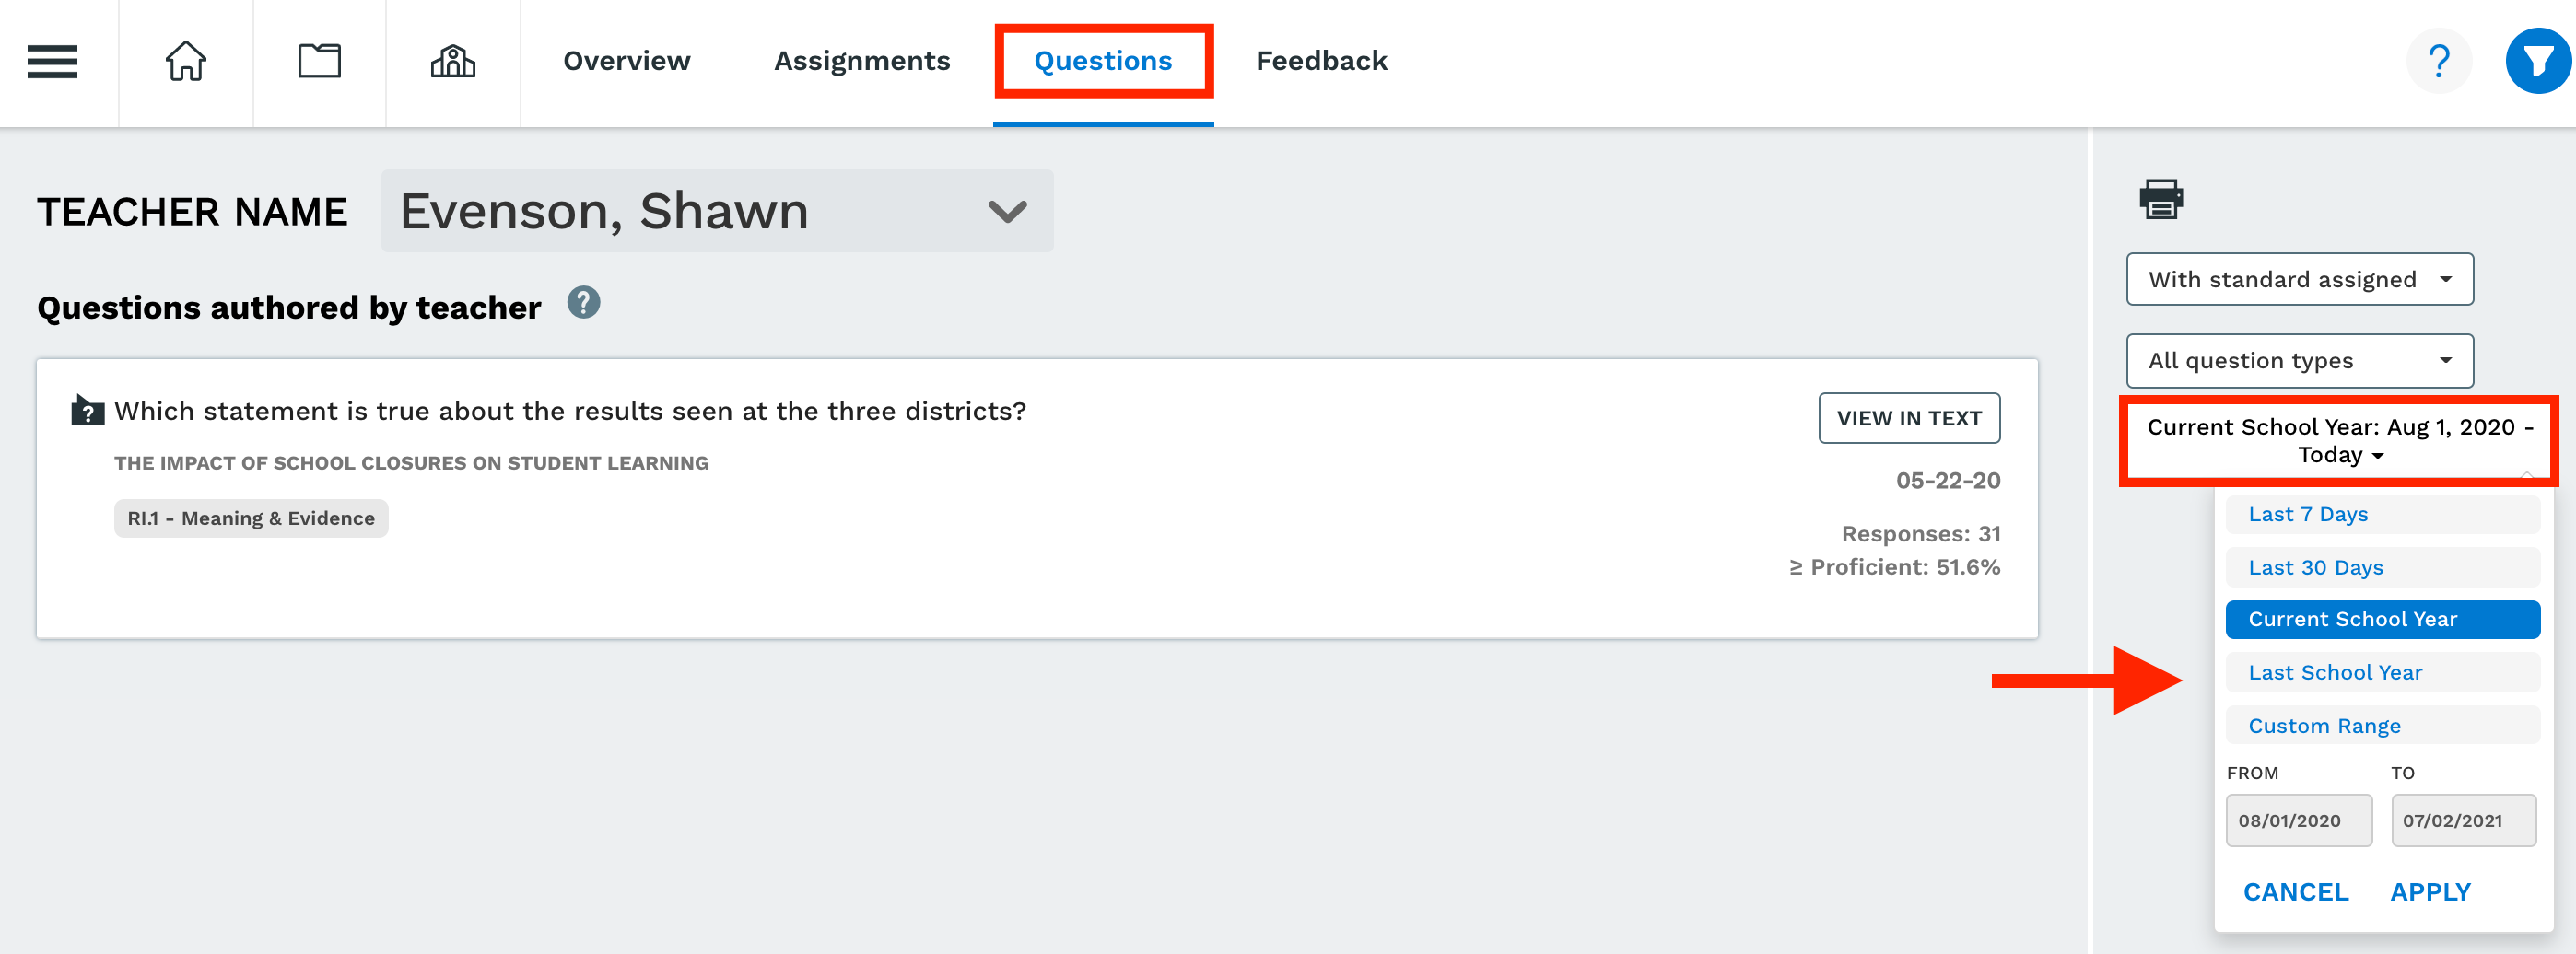
Task: Open the With standard assigned dropdown
Action: click(2299, 279)
